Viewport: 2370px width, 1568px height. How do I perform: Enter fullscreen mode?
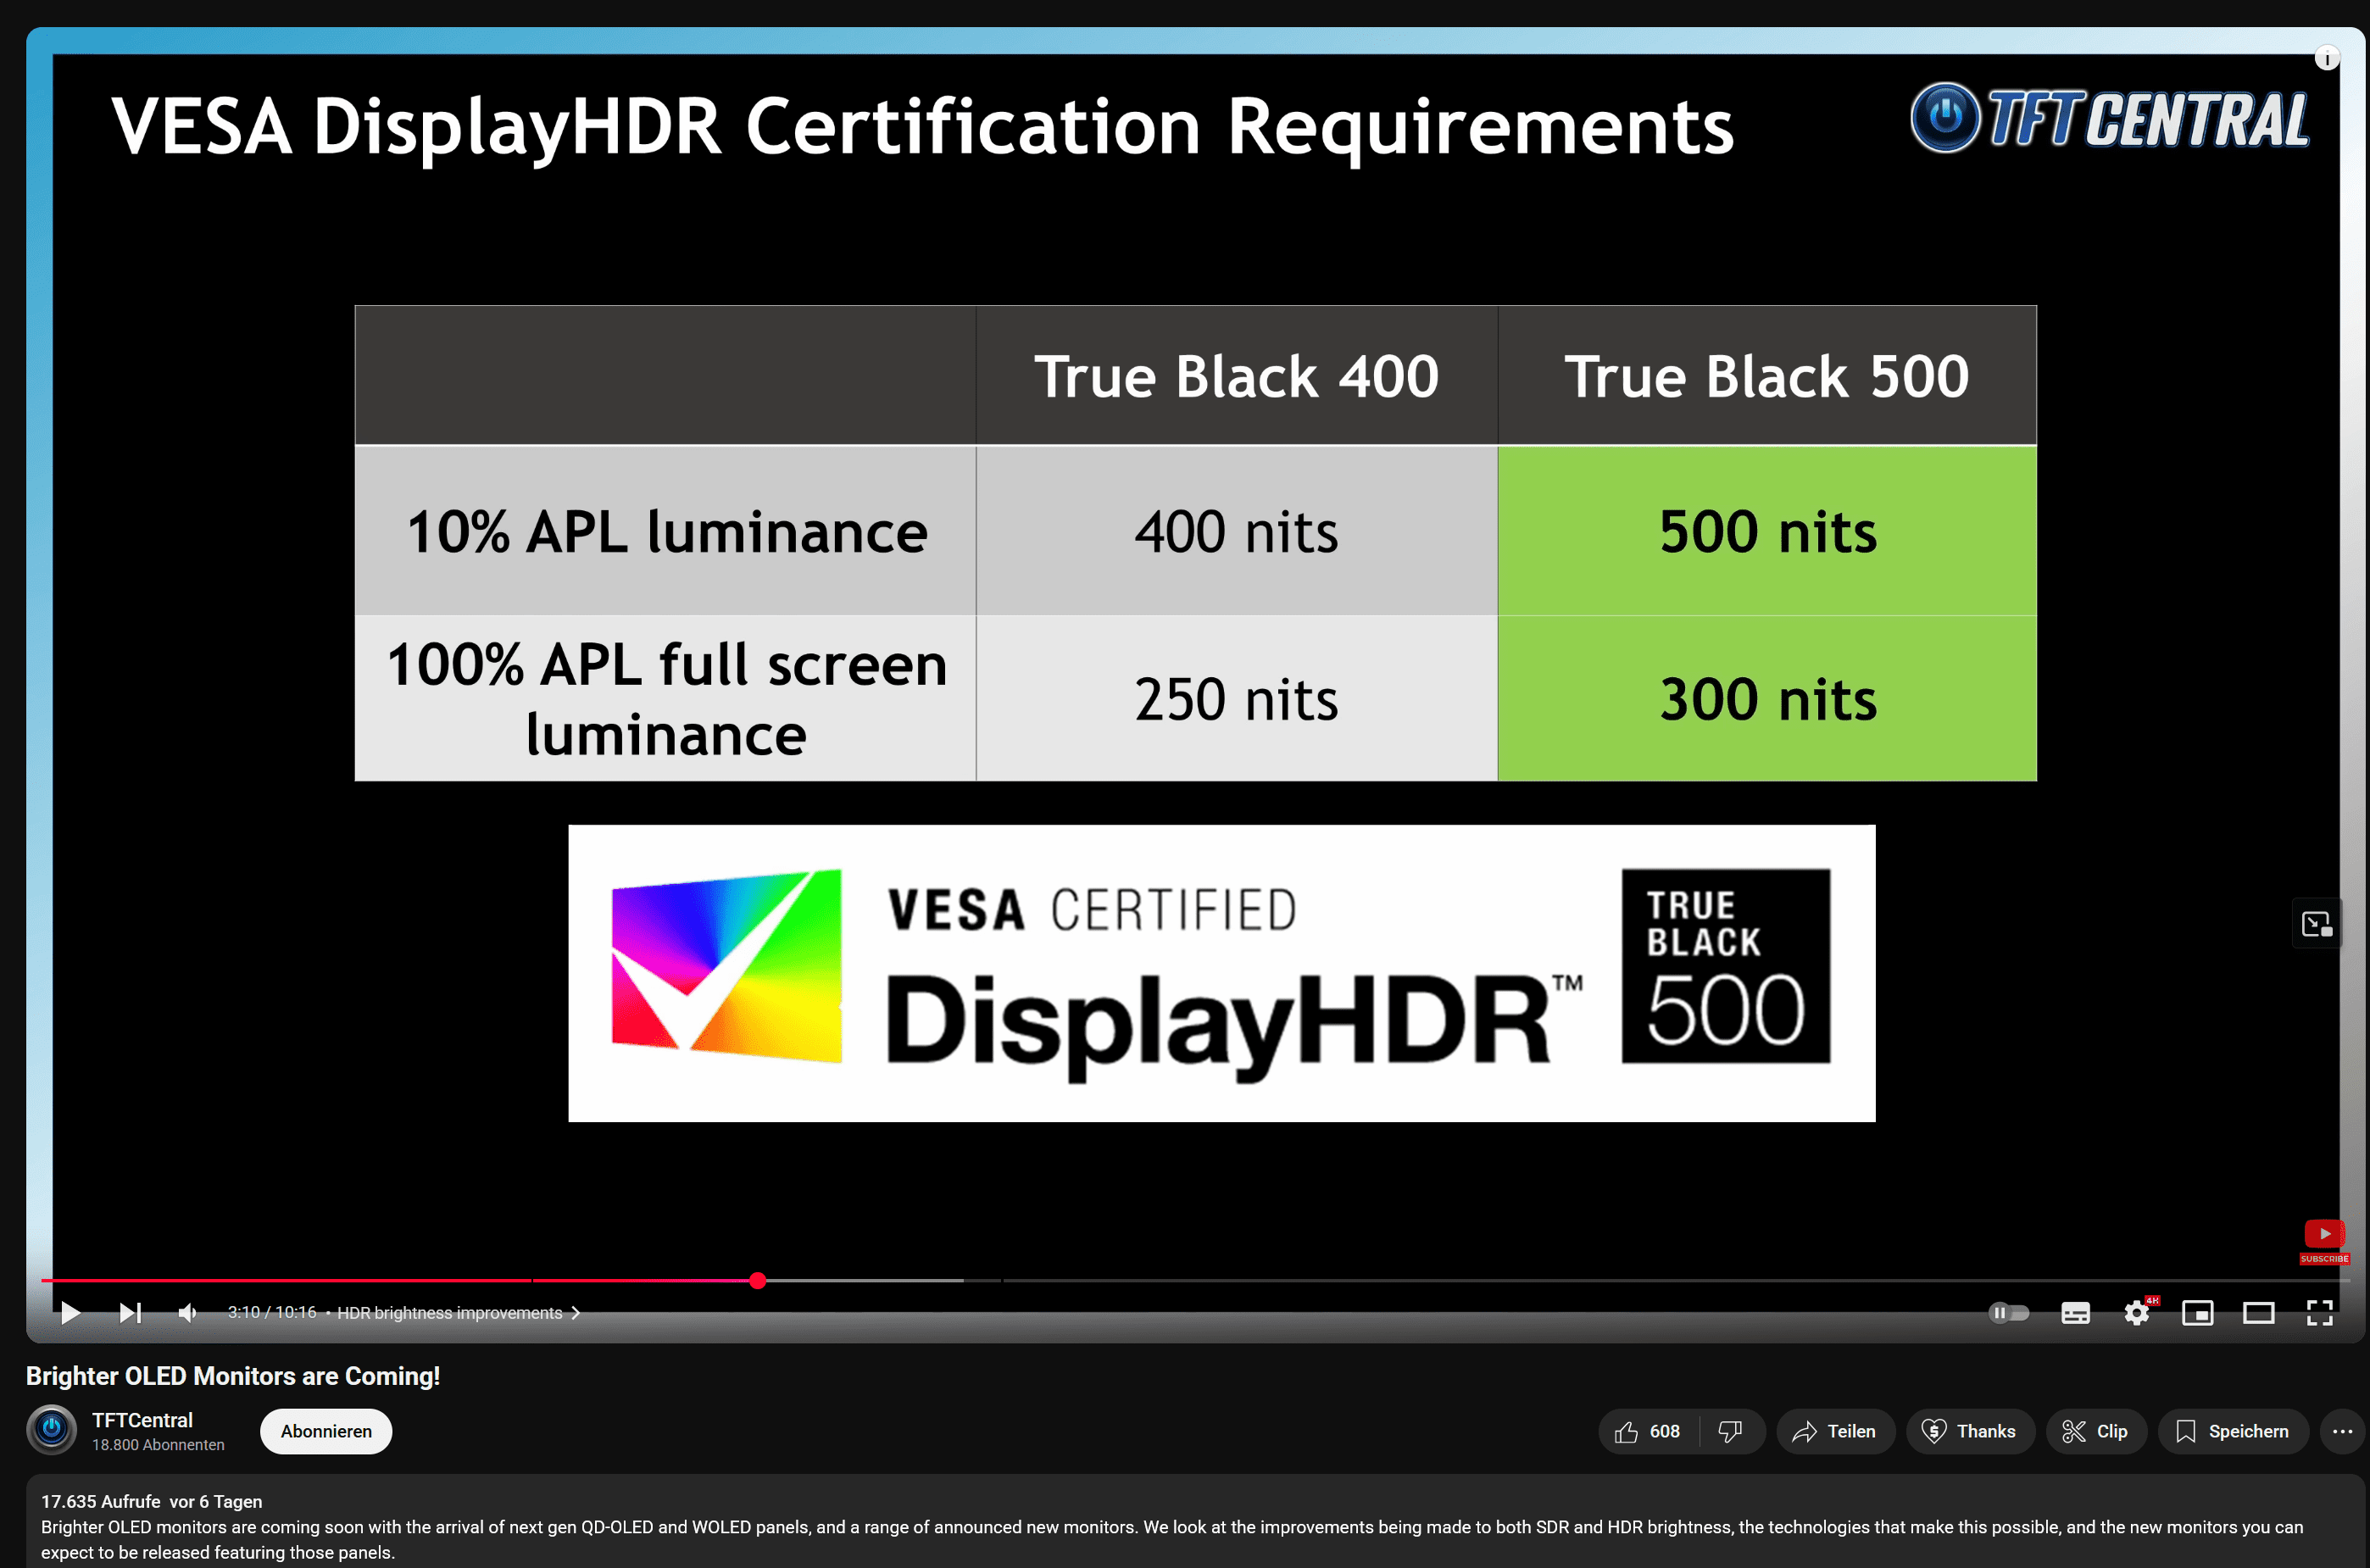pos(2319,1312)
